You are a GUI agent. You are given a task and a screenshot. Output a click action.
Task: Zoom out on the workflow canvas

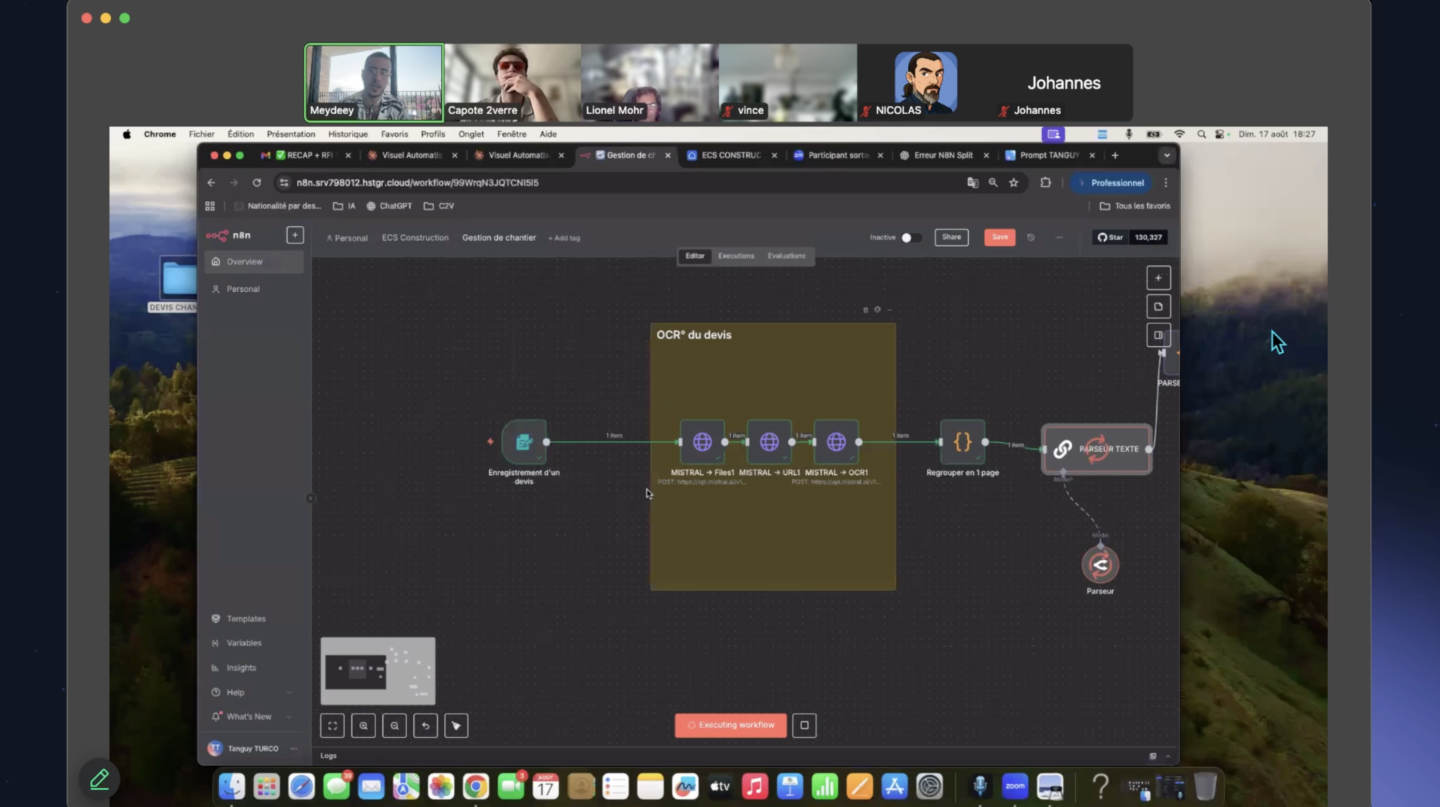click(x=394, y=725)
